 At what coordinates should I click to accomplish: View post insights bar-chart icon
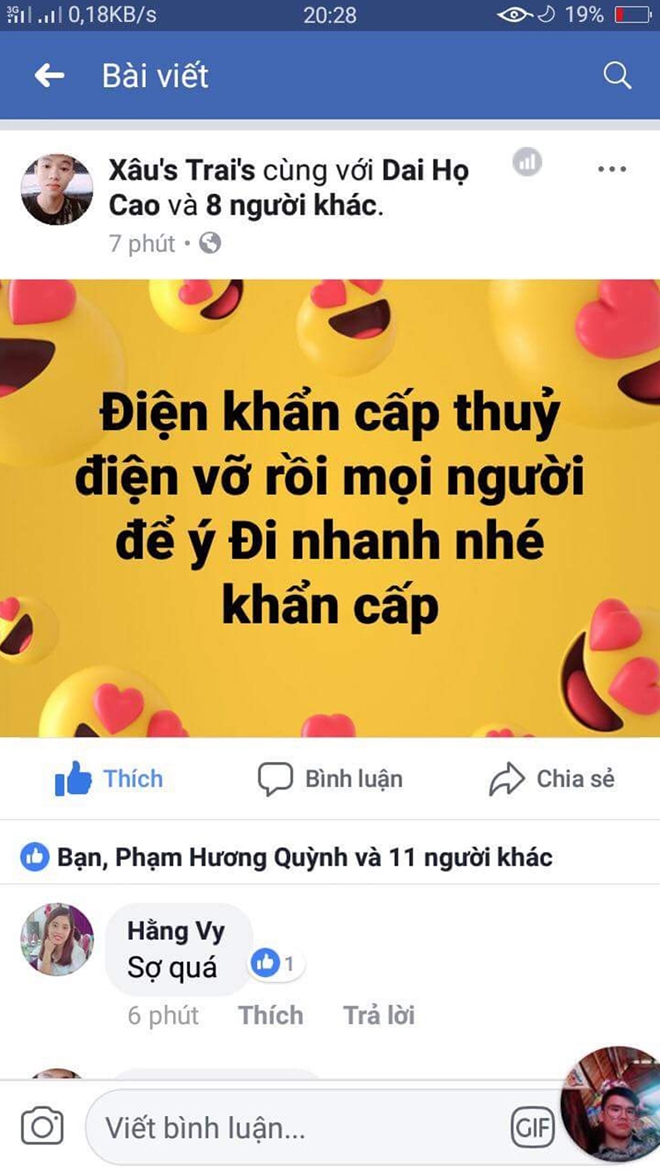tap(527, 162)
